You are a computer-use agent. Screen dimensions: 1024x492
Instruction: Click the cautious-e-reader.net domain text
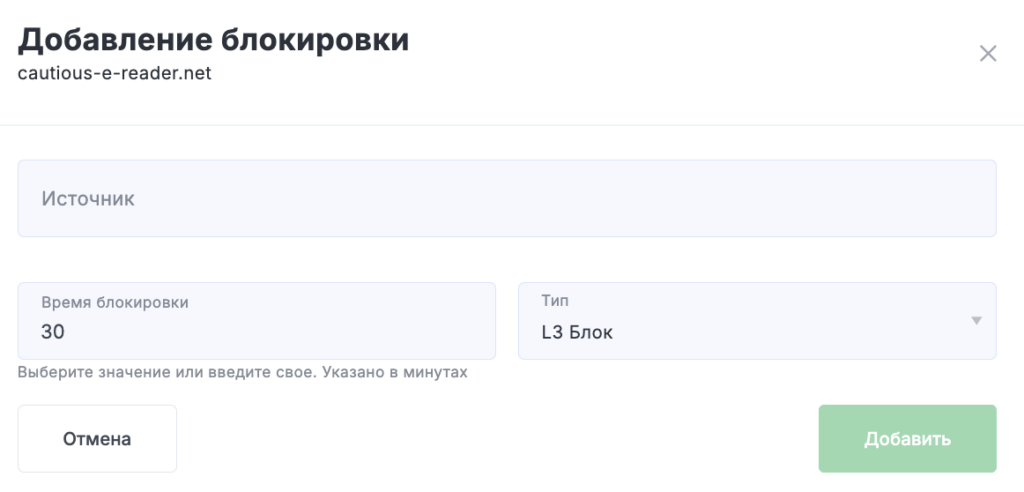tap(115, 73)
